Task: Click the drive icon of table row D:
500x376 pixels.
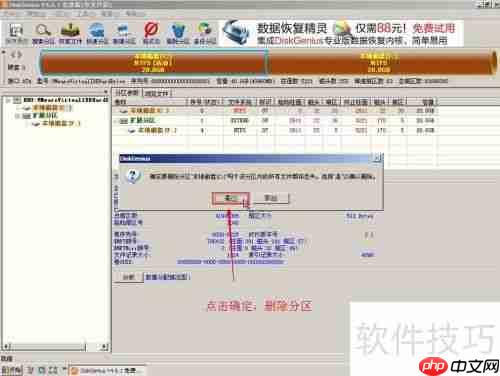Action: tap(132, 131)
